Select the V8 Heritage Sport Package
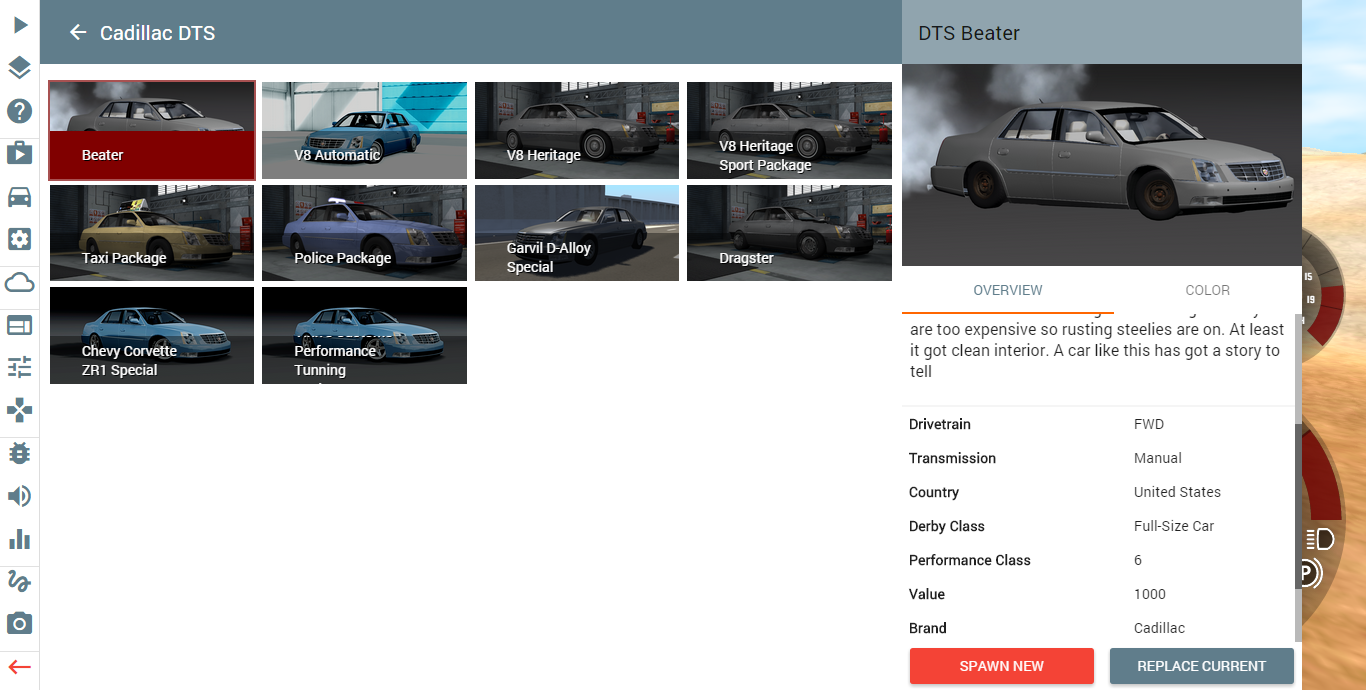 pyautogui.click(x=789, y=130)
